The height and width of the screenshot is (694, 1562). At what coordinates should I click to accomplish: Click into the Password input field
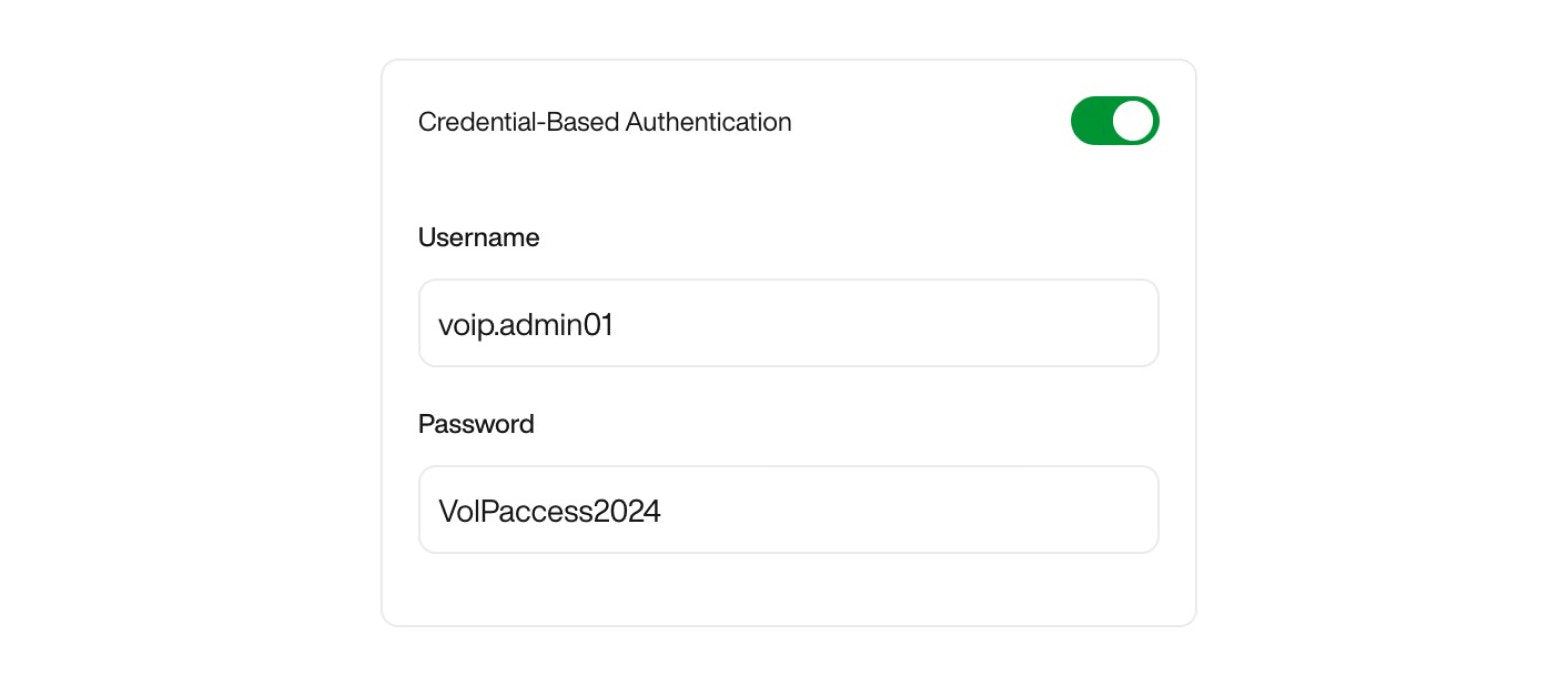point(788,510)
